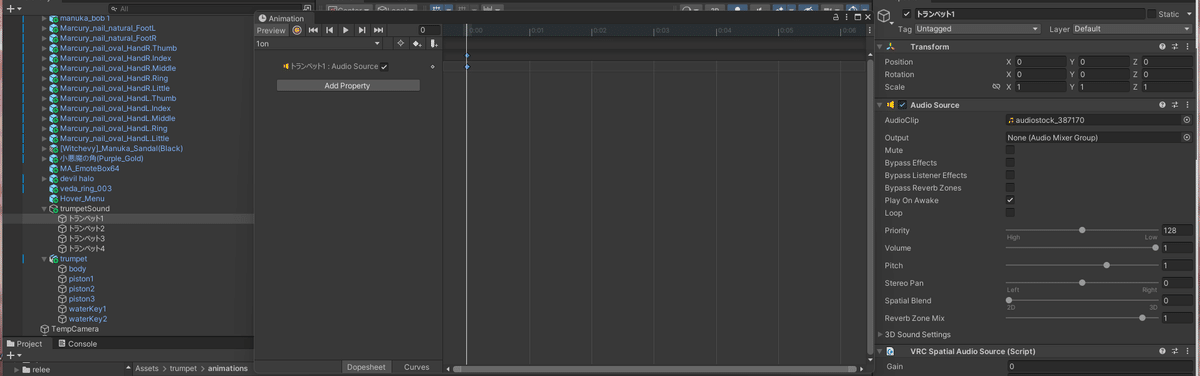Click the Pitch slider

coord(1081,265)
